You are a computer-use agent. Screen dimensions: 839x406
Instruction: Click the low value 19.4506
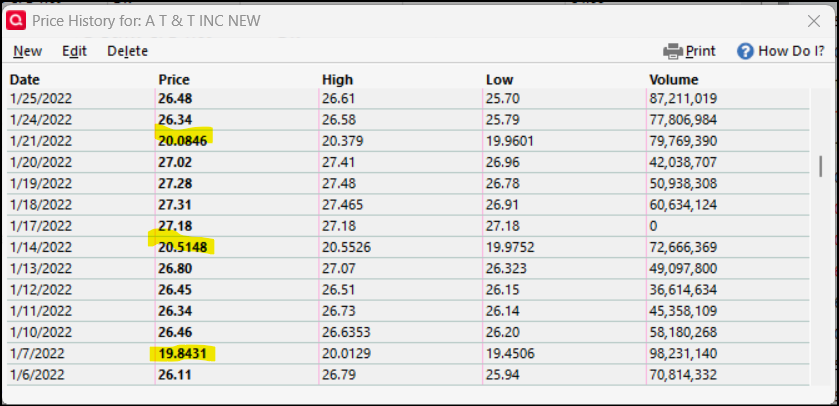[510, 354]
